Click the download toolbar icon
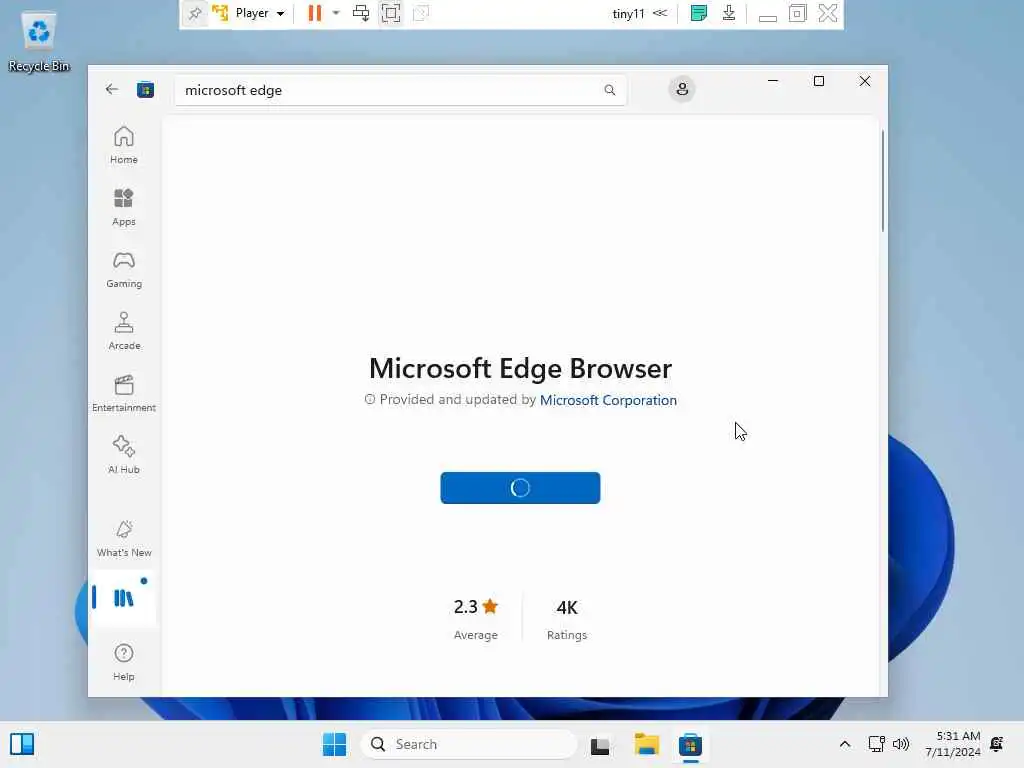This screenshot has height=768, width=1024. [x=729, y=13]
